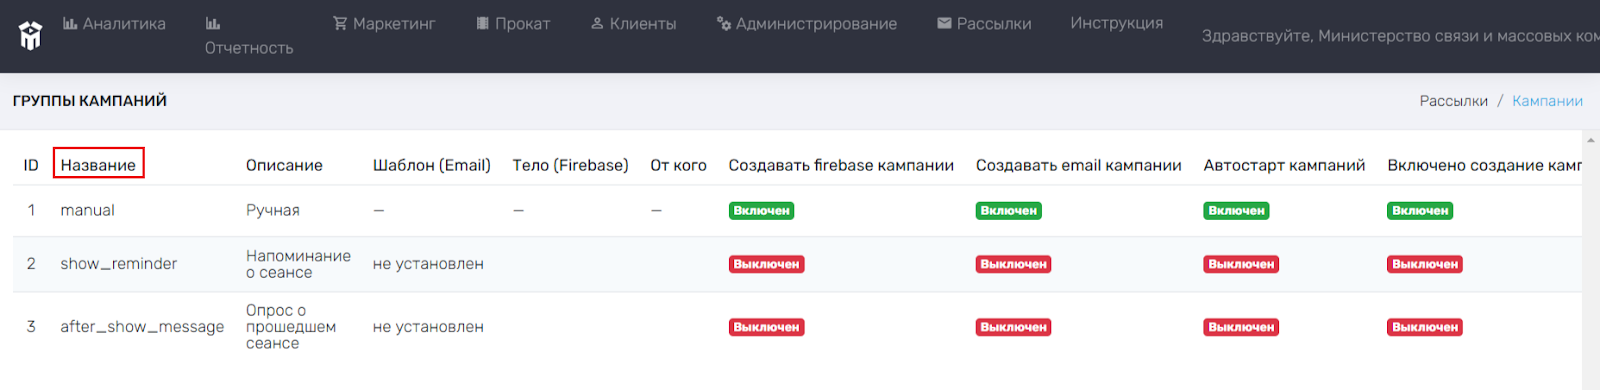Click after_show_message email Выключен badge
Viewport: 1600px width, 390px height.
(1013, 327)
